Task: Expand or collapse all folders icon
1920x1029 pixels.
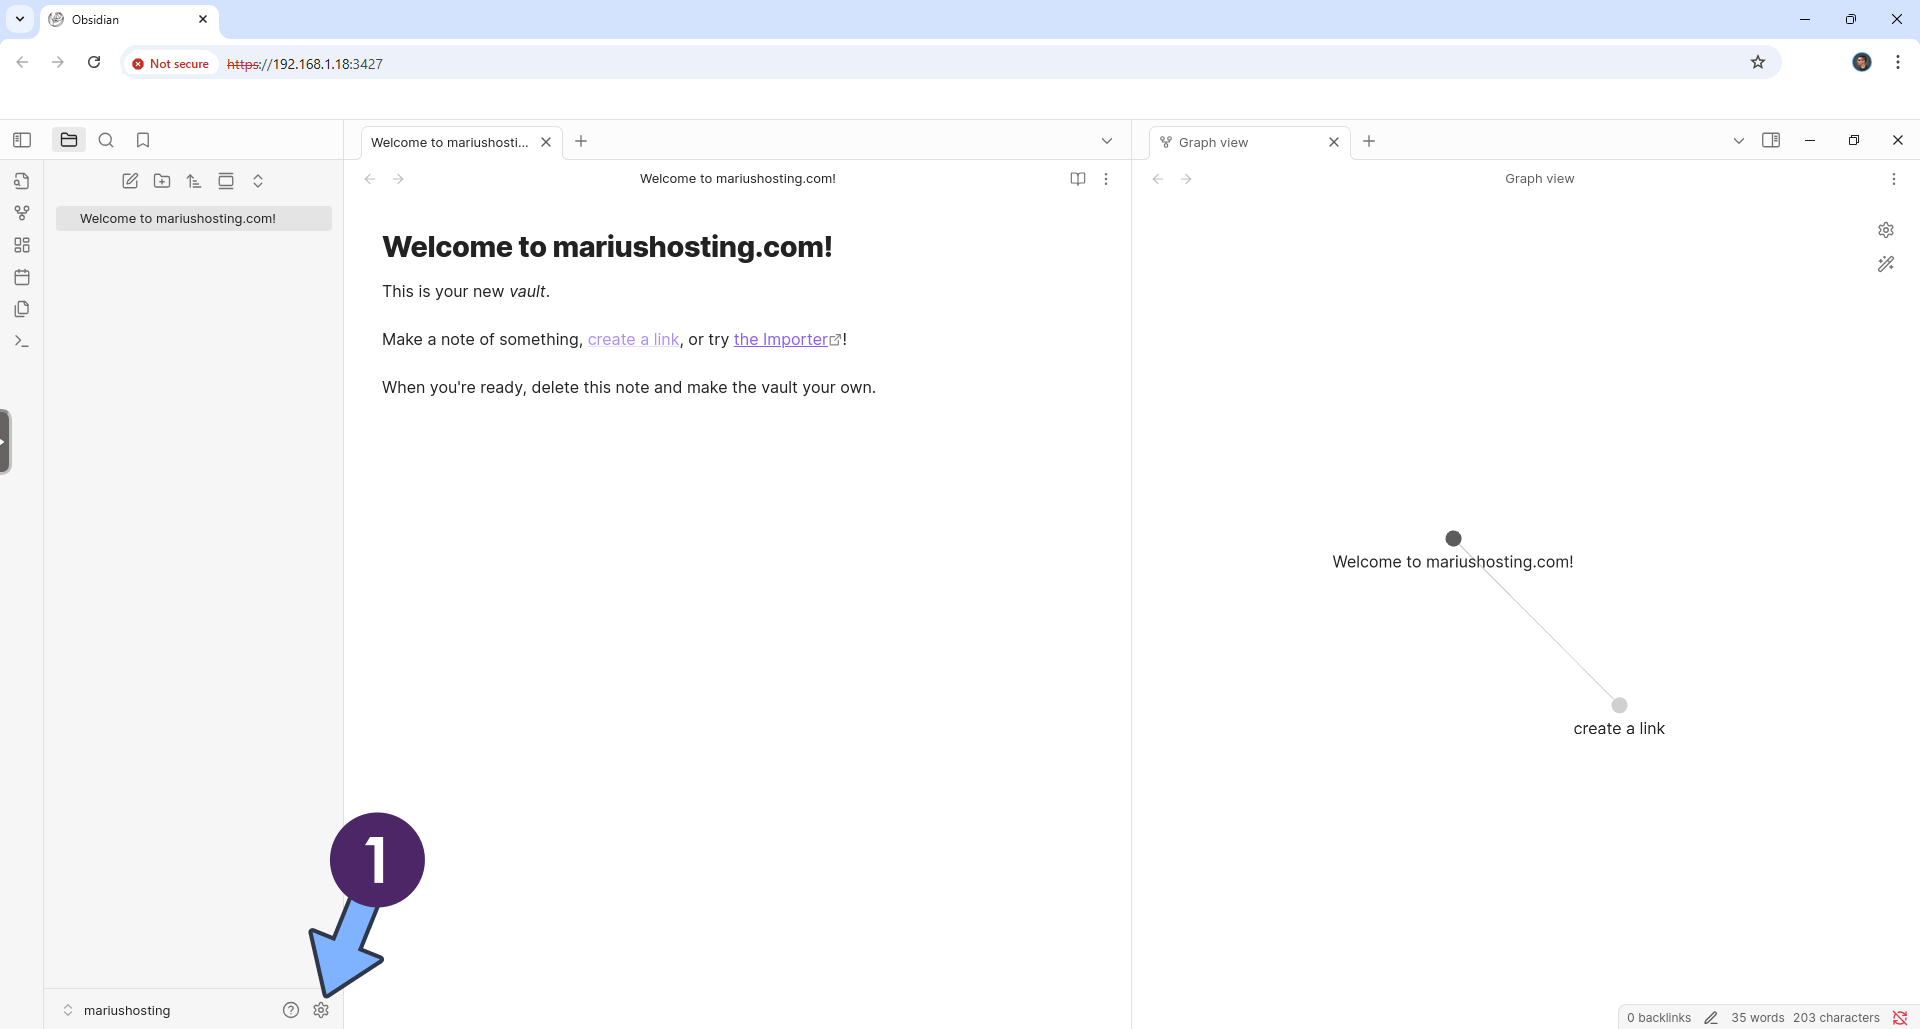Action: (258, 181)
